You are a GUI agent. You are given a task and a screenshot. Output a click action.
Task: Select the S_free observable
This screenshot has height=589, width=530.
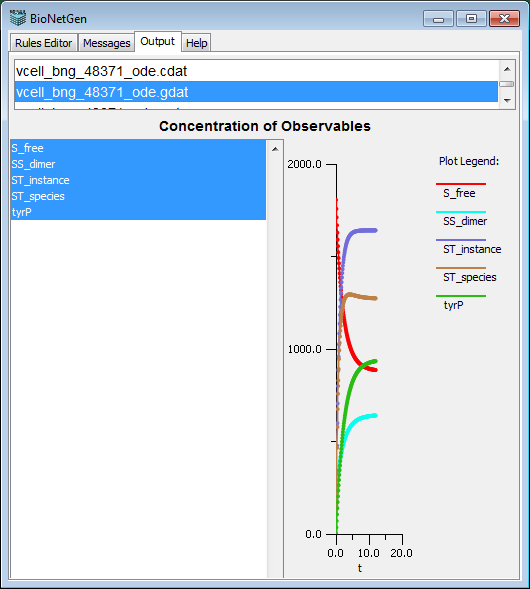coord(139,148)
